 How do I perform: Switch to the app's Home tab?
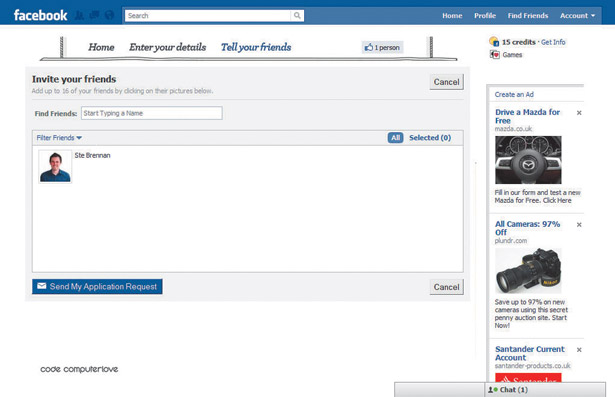(101, 47)
